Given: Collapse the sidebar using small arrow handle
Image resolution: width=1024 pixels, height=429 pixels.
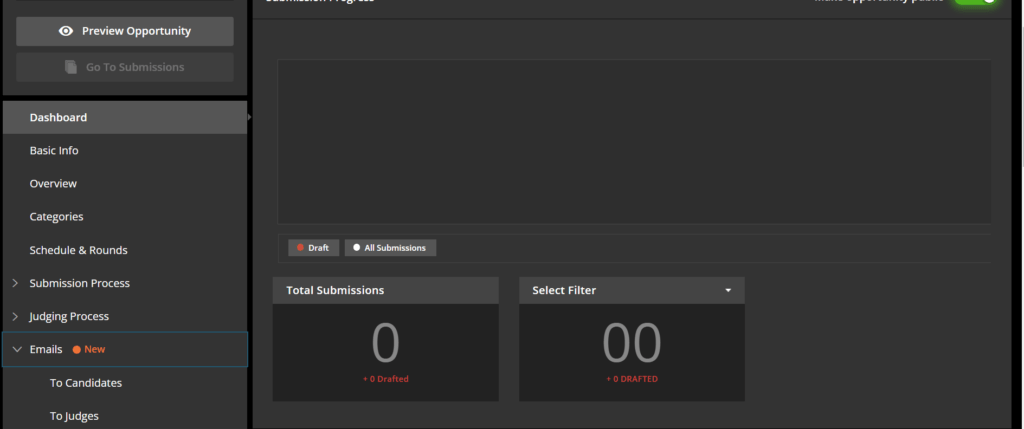Looking at the screenshot, I should pyautogui.click(x=249, y=117).
